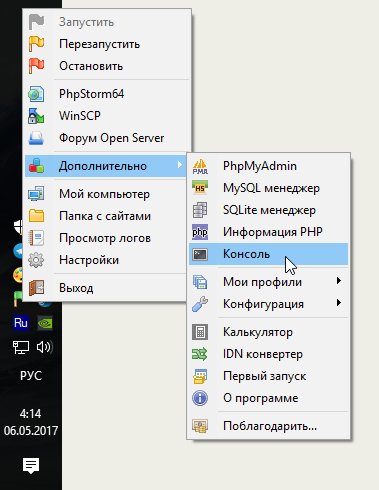Click Поблагодарить… at the submenu bottom
Screen dimensions: 379x490
click(x=269, y=426)
